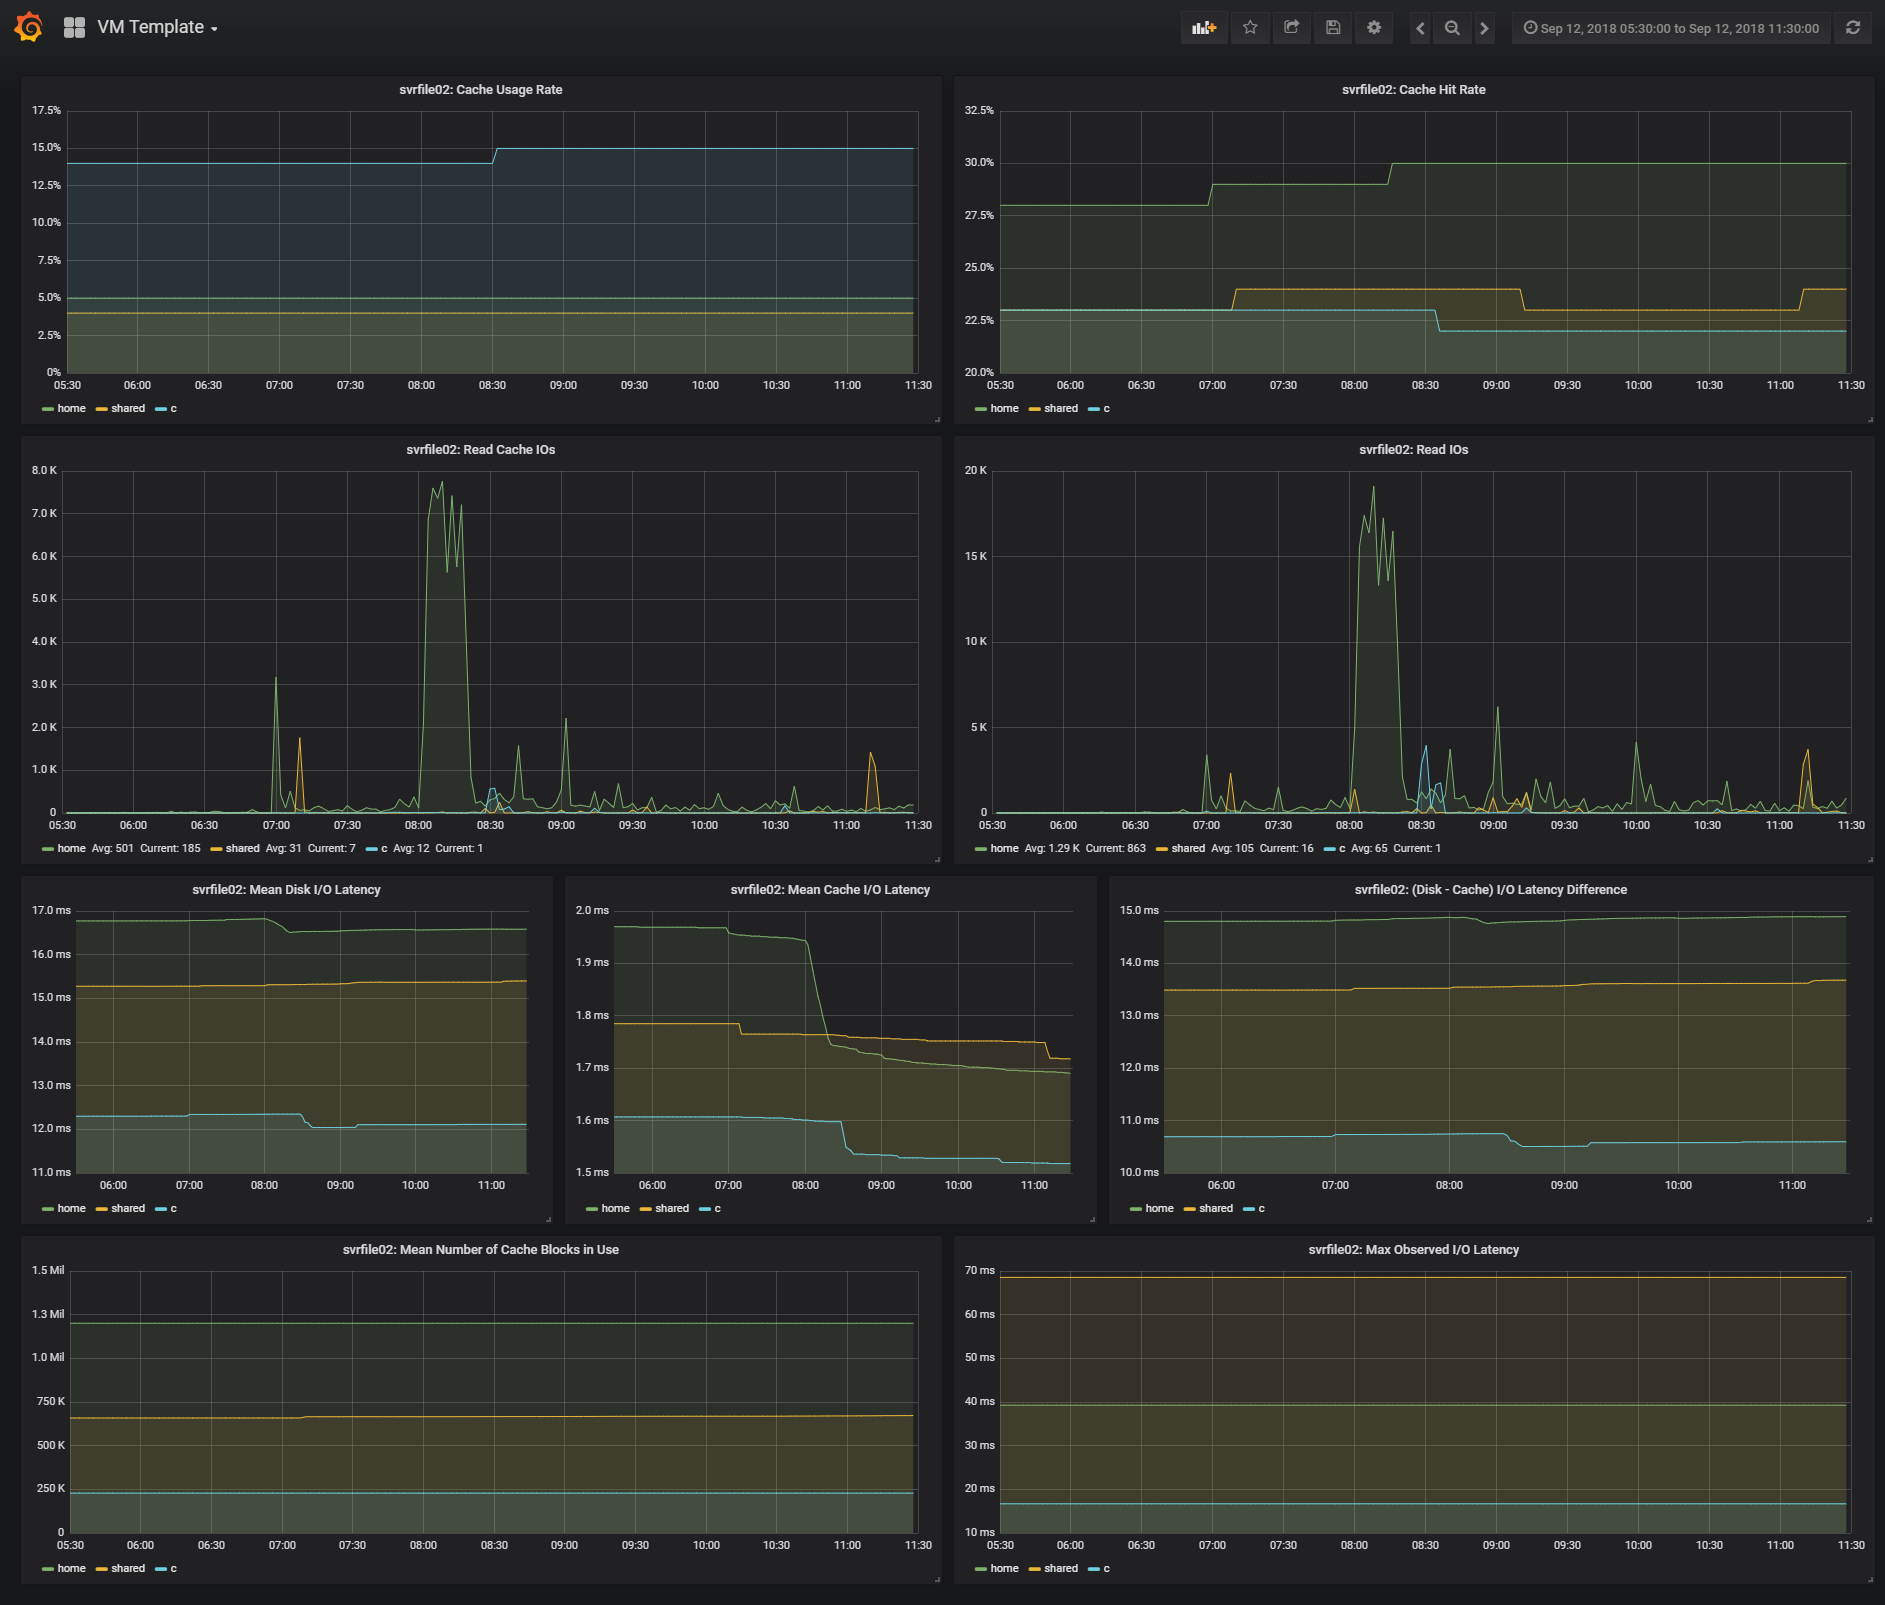Shift time range backward
Screen dimensions: 1885x1605
click(1420, 28)
